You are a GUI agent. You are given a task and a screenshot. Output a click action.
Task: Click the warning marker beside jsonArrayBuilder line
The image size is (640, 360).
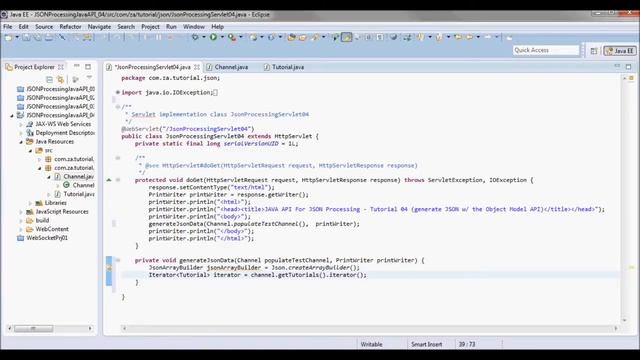point(109,268)
